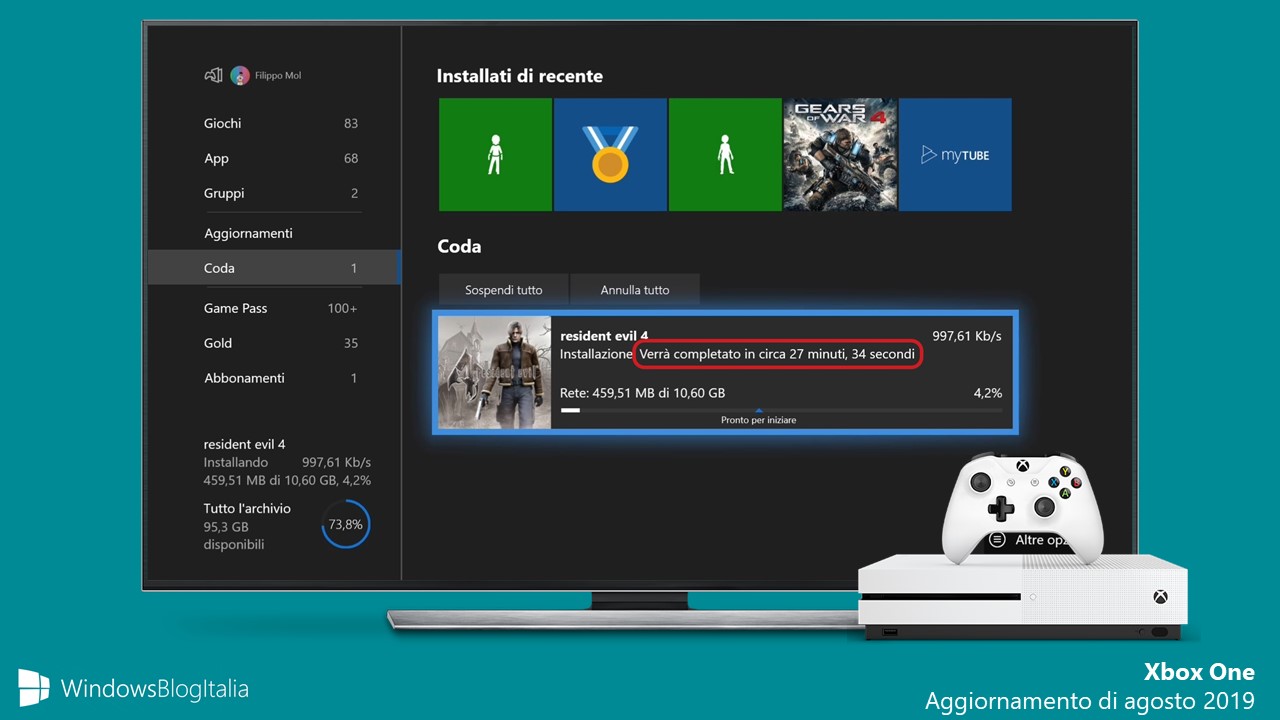Open the green avatar tile next to Gears of War
This screenshot has height=720, width=1280.
725,154
